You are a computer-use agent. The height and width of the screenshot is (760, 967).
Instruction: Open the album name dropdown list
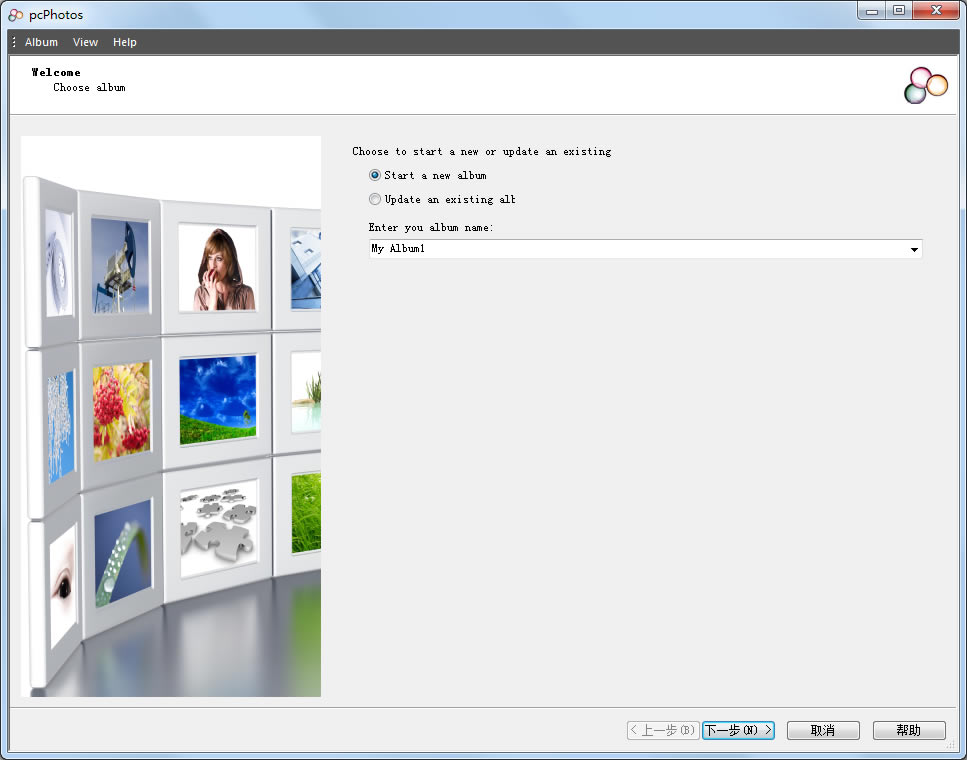(914, 249)
